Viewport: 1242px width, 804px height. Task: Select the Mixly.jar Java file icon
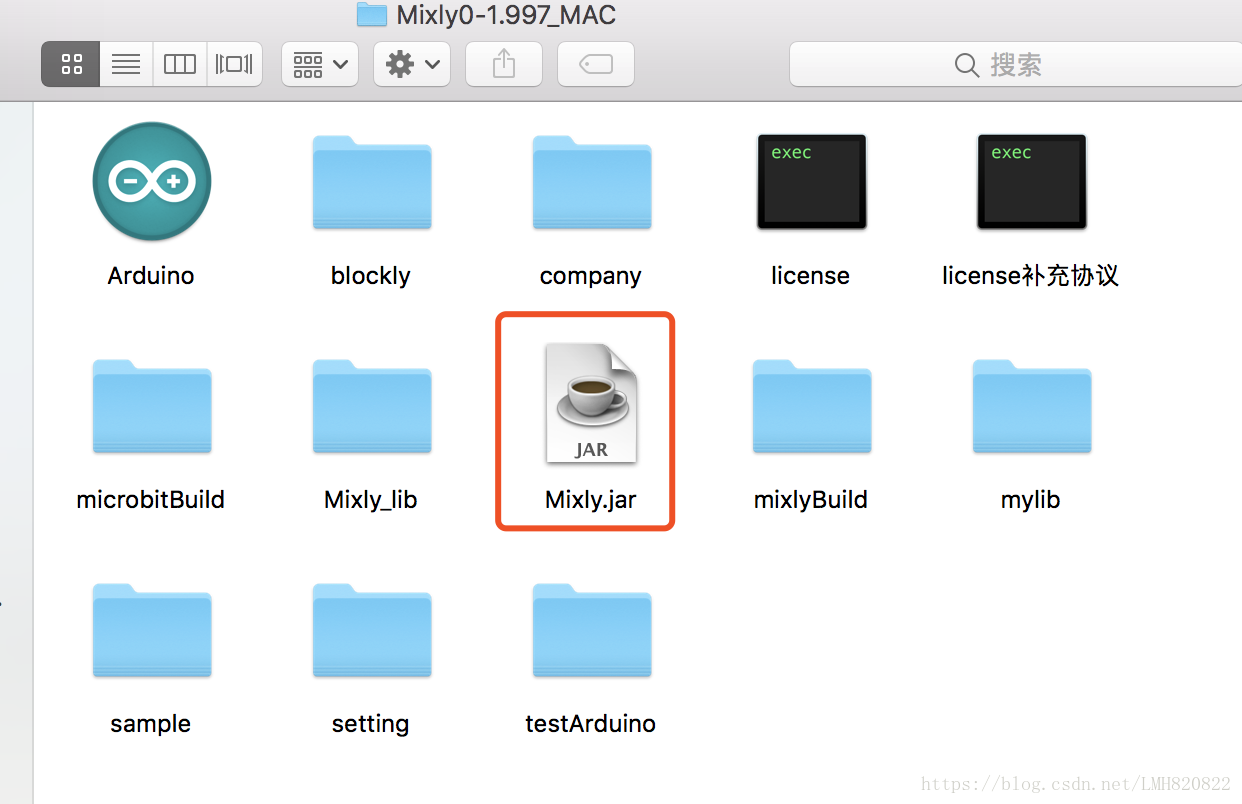click(x=591, y=403)
